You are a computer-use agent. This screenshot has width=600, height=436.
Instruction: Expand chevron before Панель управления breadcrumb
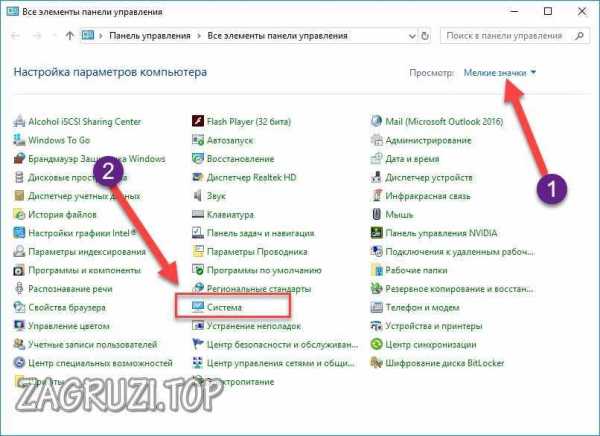101,36
